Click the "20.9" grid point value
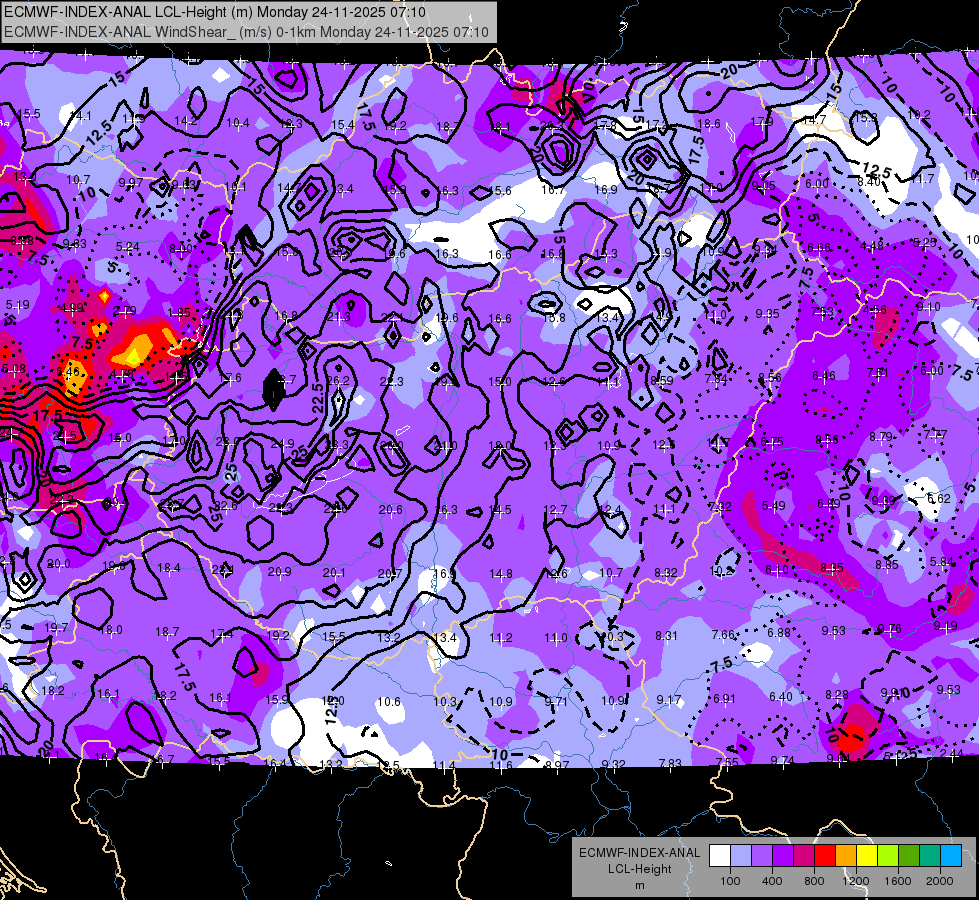This screenshot has height=900, width=979. (x=279, y=571)
